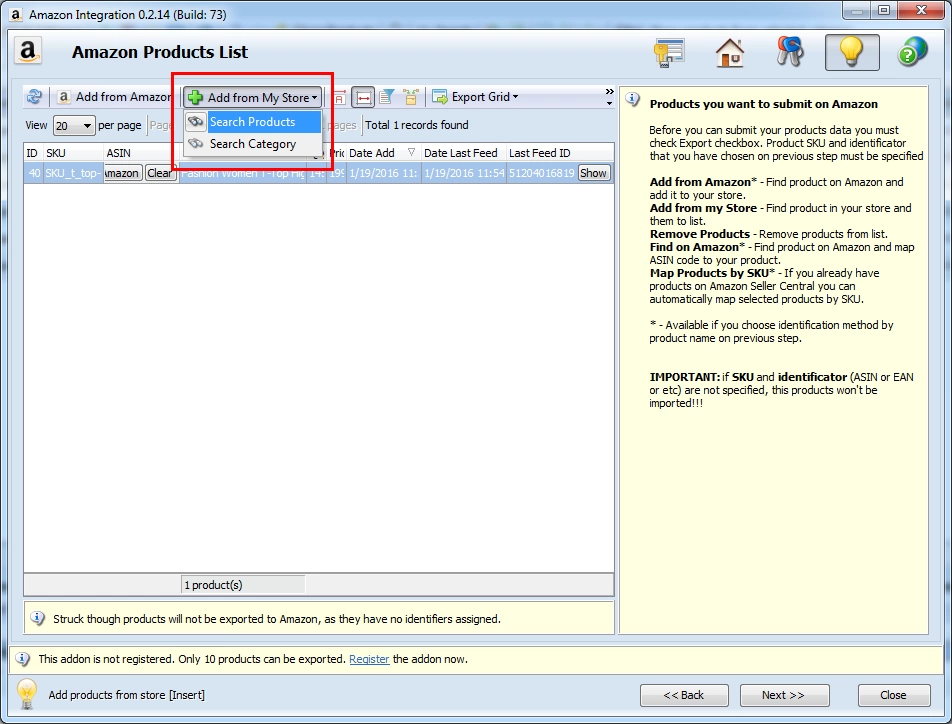Click the fit columns width icon
The height and width of the screenshot is (724, 952).
[363, 97]
